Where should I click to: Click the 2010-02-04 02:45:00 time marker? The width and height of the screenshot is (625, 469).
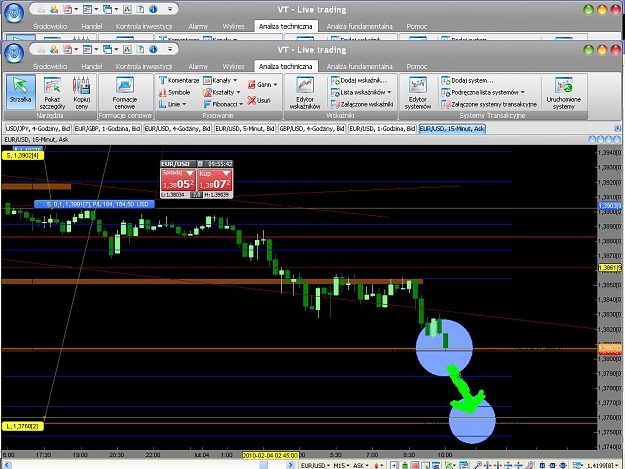[x=270, y=455]
